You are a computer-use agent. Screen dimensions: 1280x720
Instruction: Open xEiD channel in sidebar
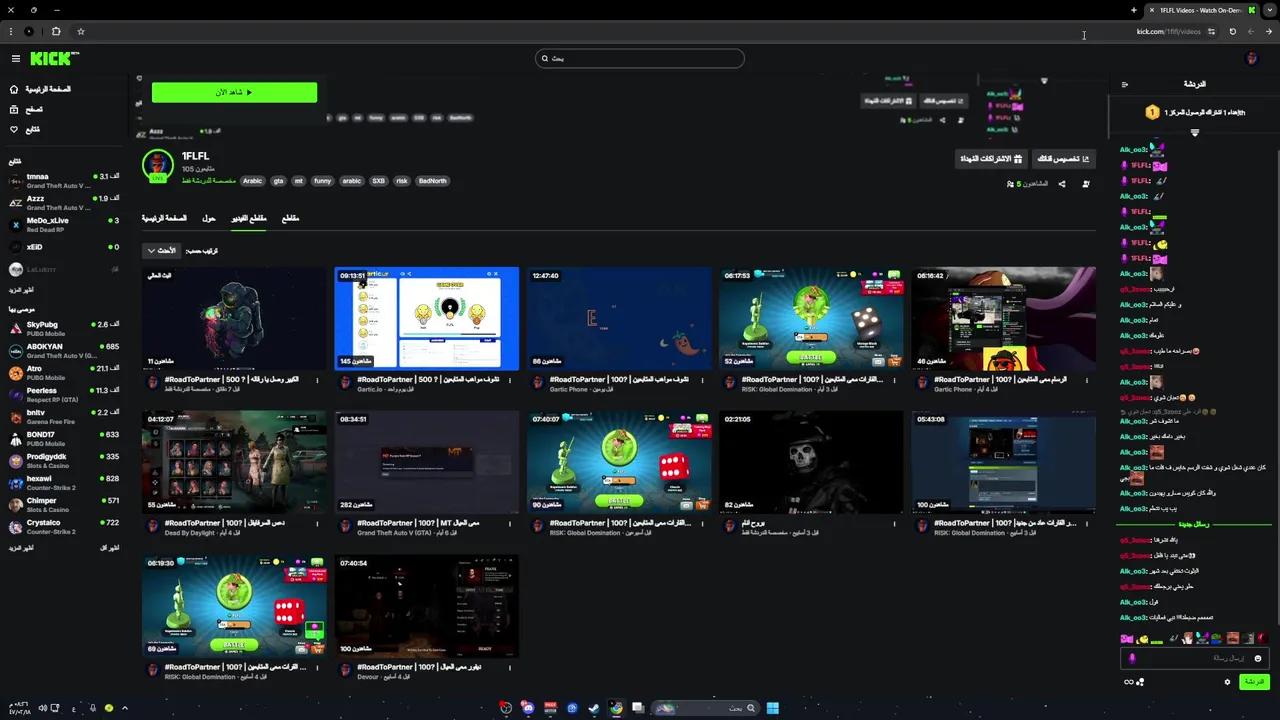tap(63, 247)
